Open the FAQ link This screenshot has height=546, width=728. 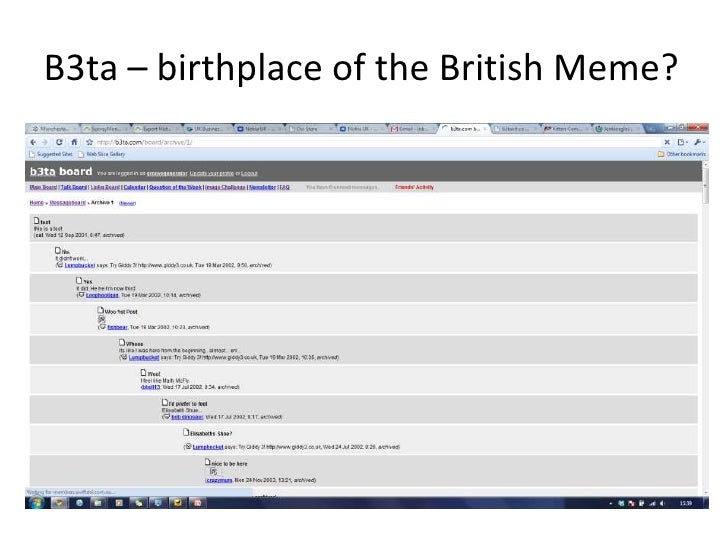284,187
